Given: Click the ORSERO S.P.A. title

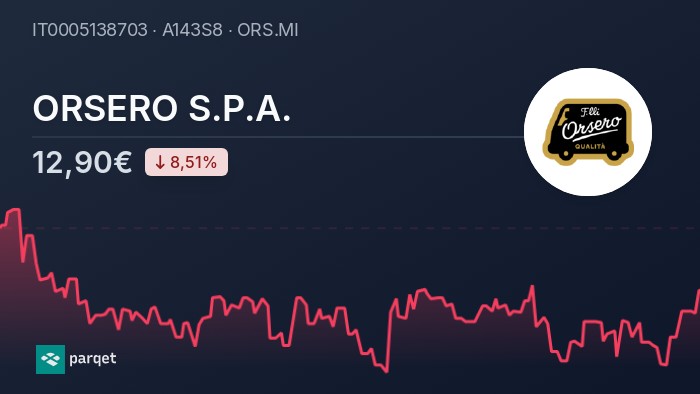Looking at the screenshot, I should pyautogui.click(x=162, y=108).
